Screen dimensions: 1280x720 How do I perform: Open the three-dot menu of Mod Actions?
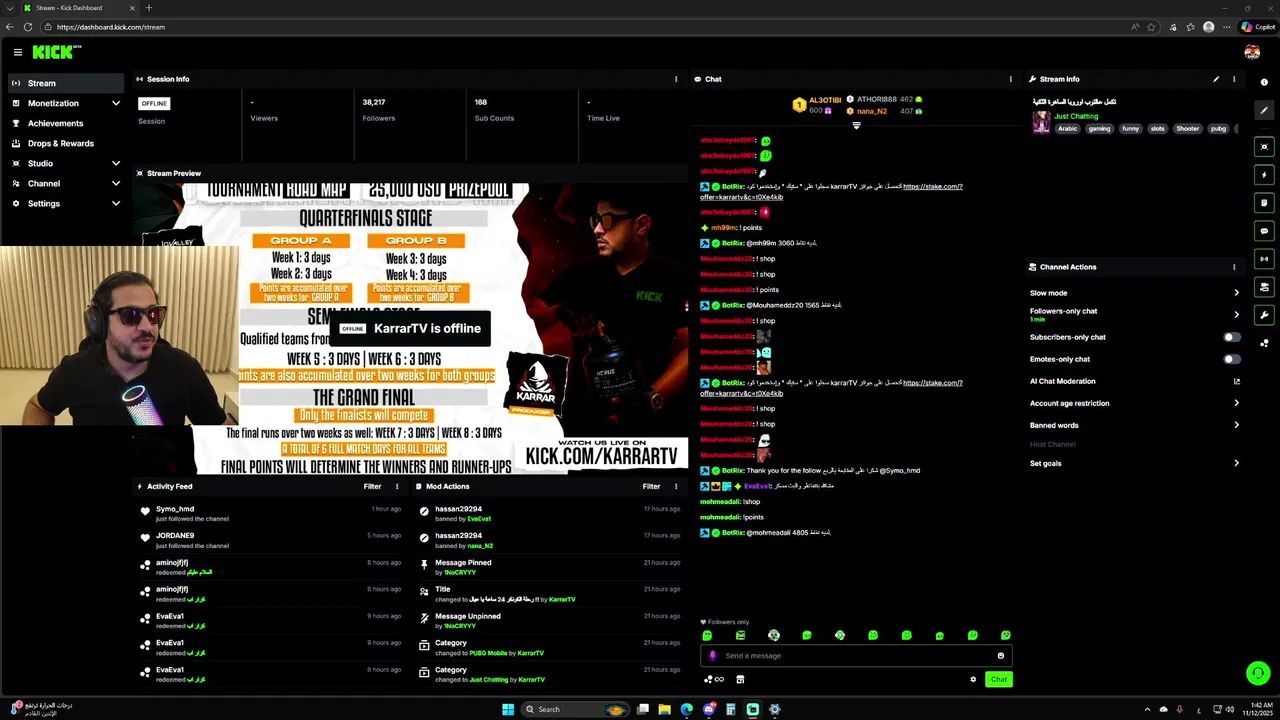pyautogui.click(x=676, y=487)
